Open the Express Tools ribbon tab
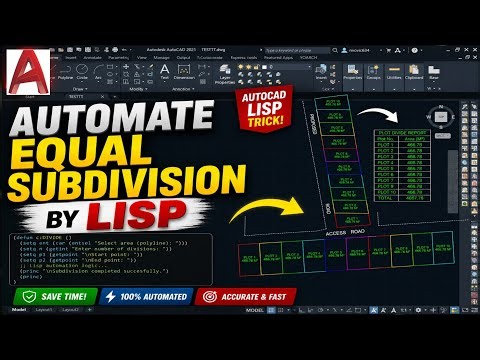 click(x=244, y=58)
